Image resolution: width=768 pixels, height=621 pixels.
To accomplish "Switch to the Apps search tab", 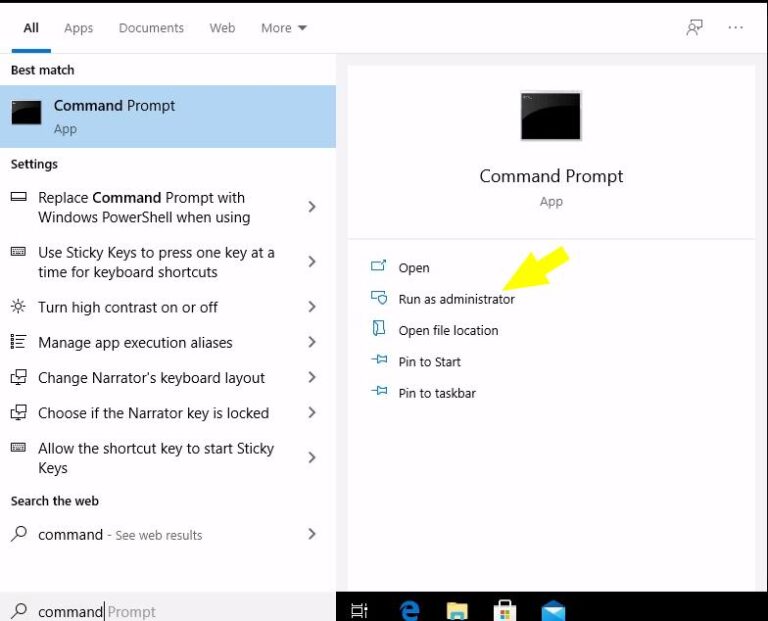I will (78, 28).
